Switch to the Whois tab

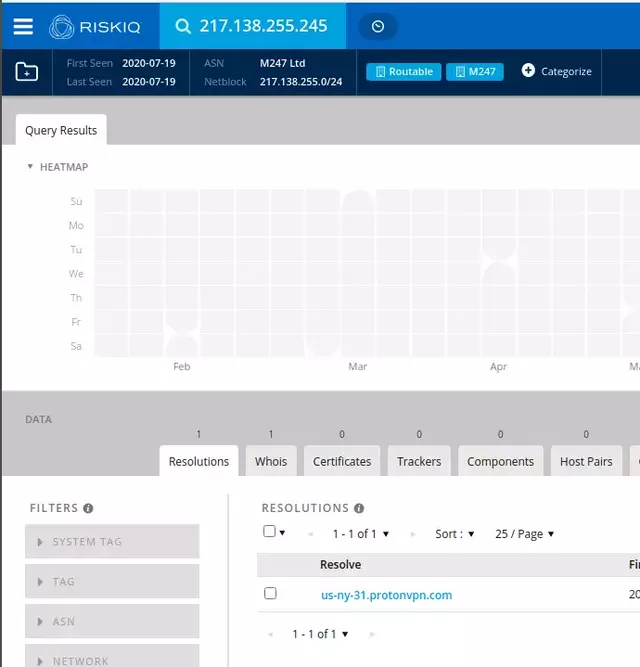click(x=271, y=461)
